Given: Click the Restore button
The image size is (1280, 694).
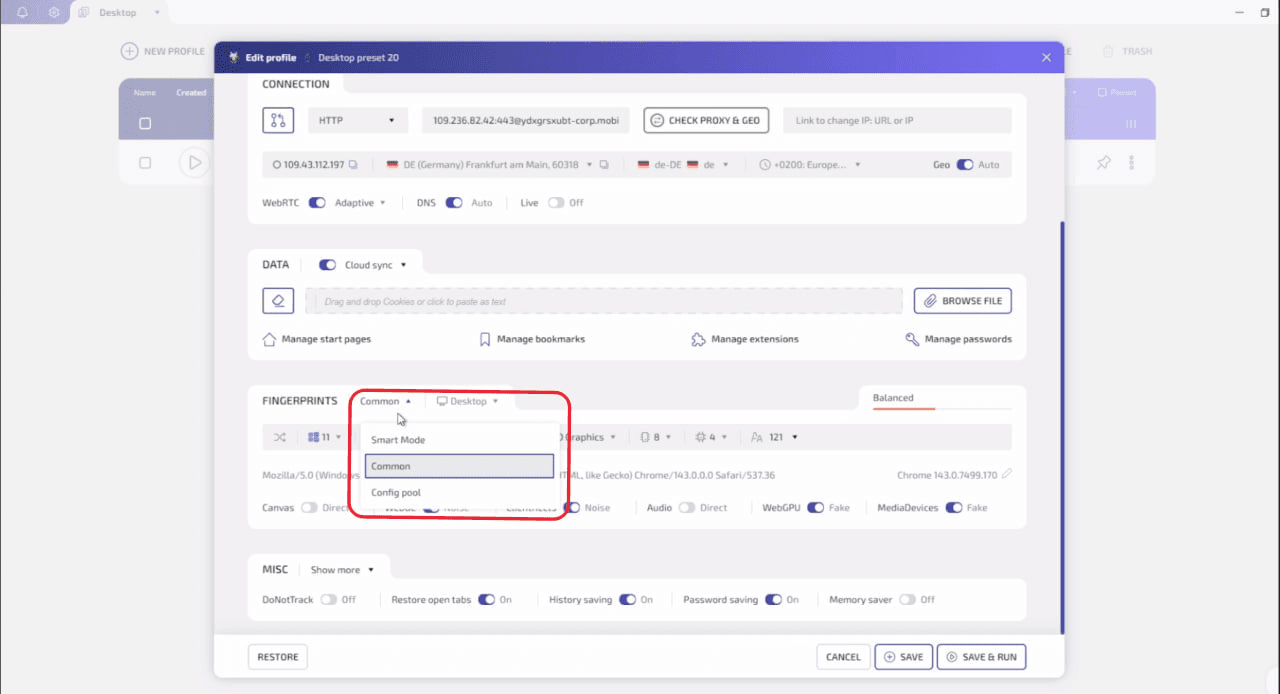Looking at the screenshot, I should pyautogui.click(x=278, y=657).
